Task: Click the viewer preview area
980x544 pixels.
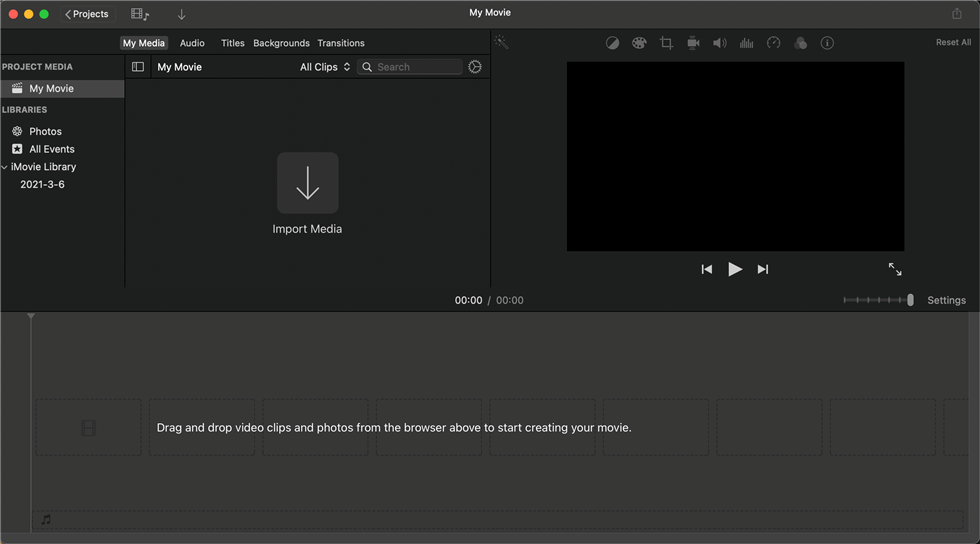Action: pyautogui.click(x=735, y=156)
